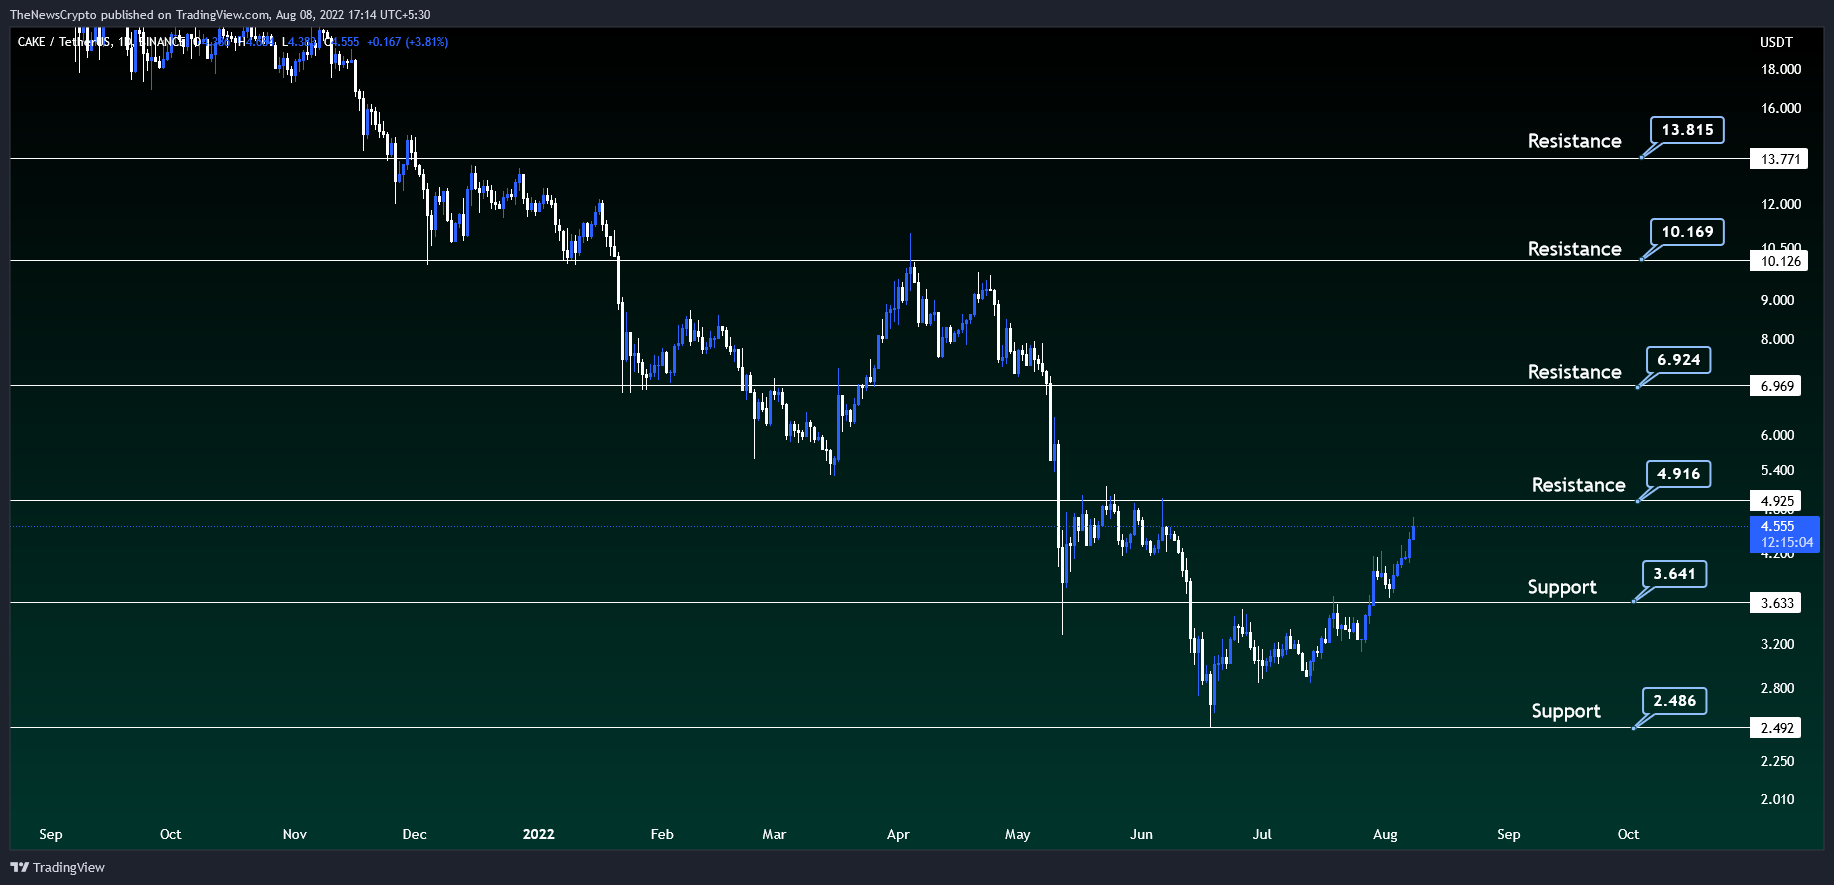Click the Dec label on time axis
1834x885 pixels.
point(414,834)
